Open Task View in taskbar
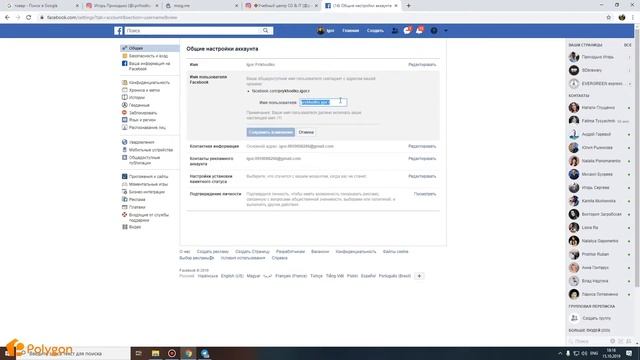 point(139,353)
